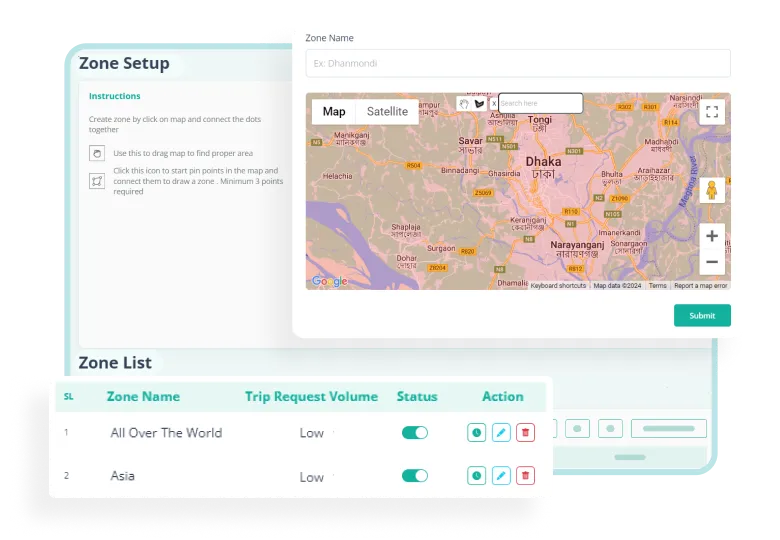The height and width of the screenshot is (540, 780).
Task: Open clock log for All Over The World
Action: tap(476, 433)
